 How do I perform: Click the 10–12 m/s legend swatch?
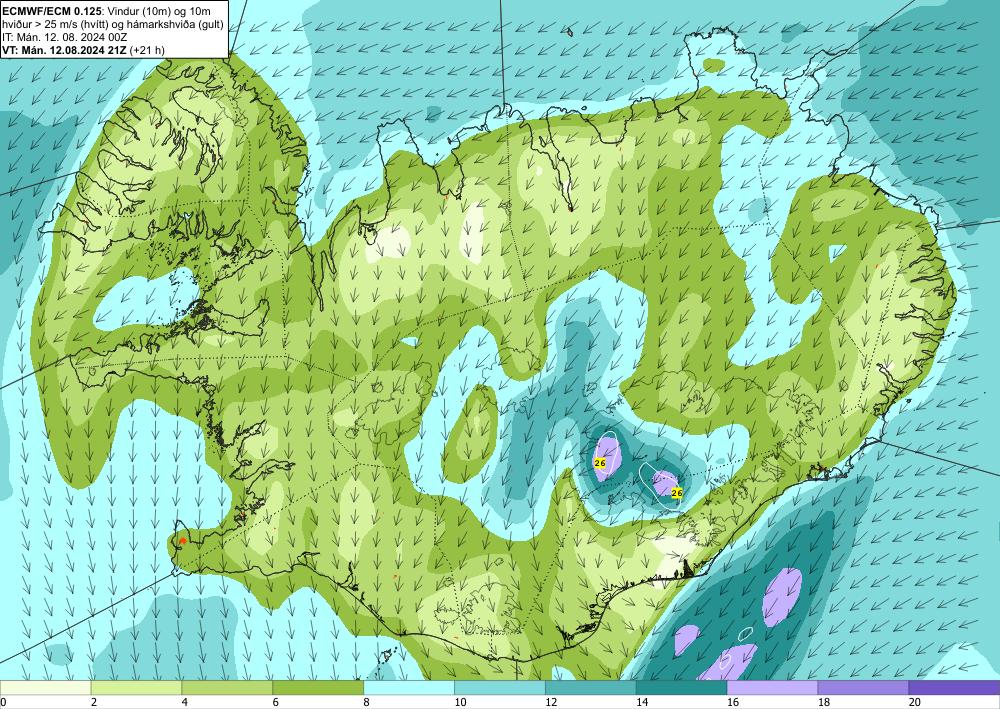coord(499,688)
